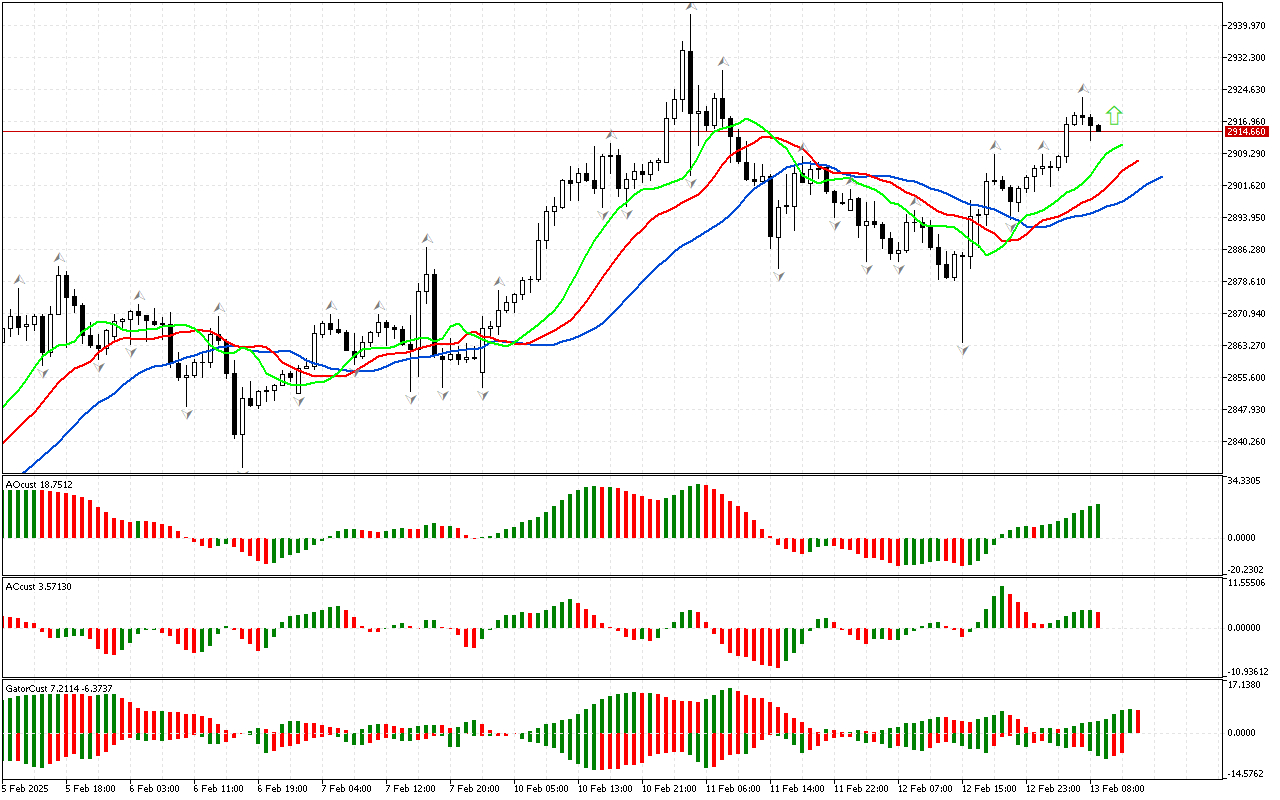The height and width of the screenshot is (800, 1280).
Task: Click the 12 Feb 23:00 time label
Action: [1052, 789]
